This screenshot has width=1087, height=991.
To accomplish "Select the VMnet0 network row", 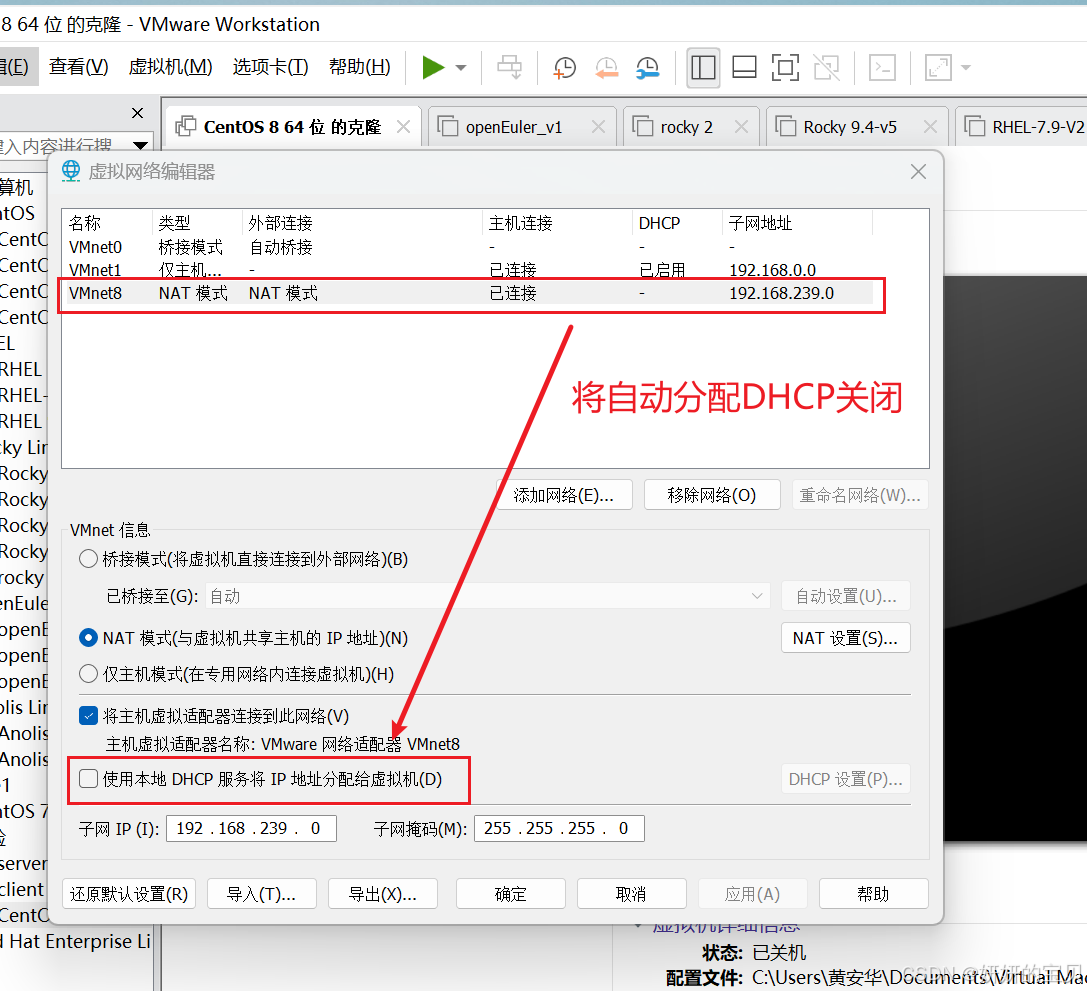I will tap(469, 247).
